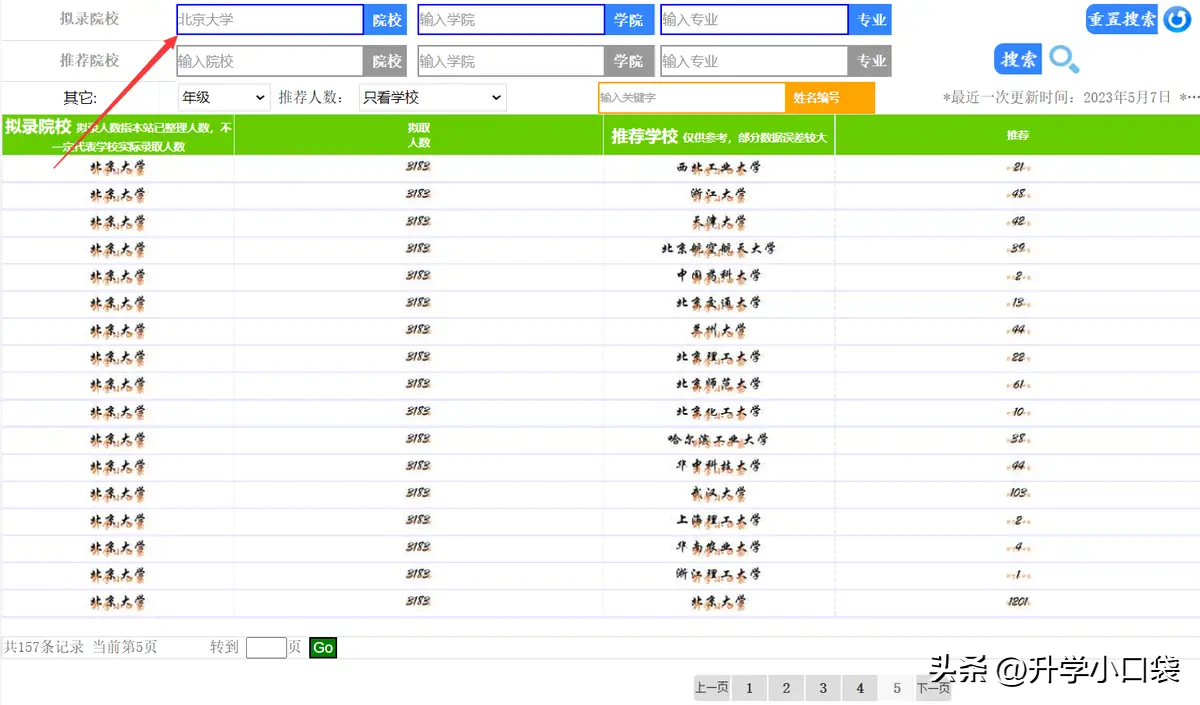
Task: Click the 最近一次更新时间 2023年5月7日 text
Action: (1057, 97)
